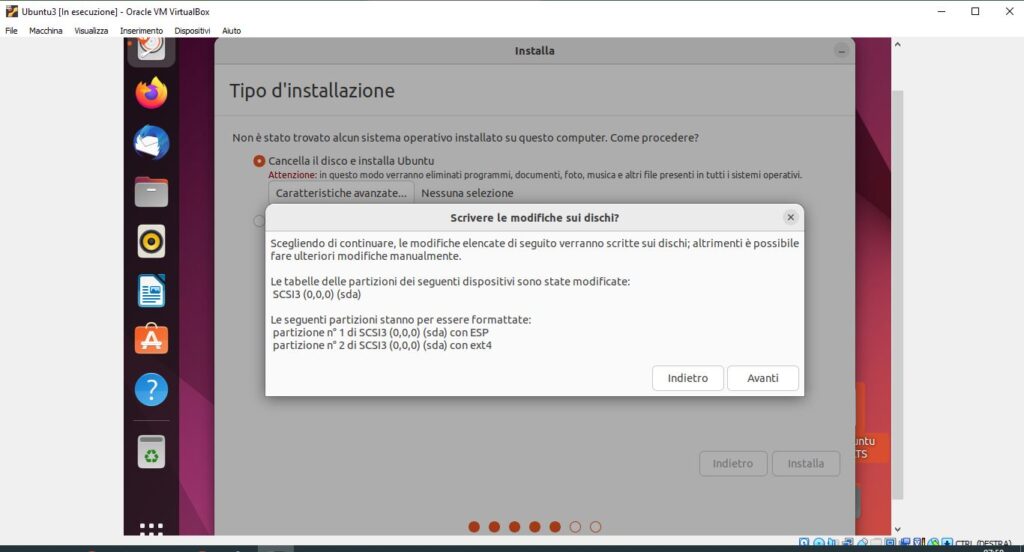Launch LibreOffice Writer from the dock
1024x552 pixels.
[x=151, y=291]
